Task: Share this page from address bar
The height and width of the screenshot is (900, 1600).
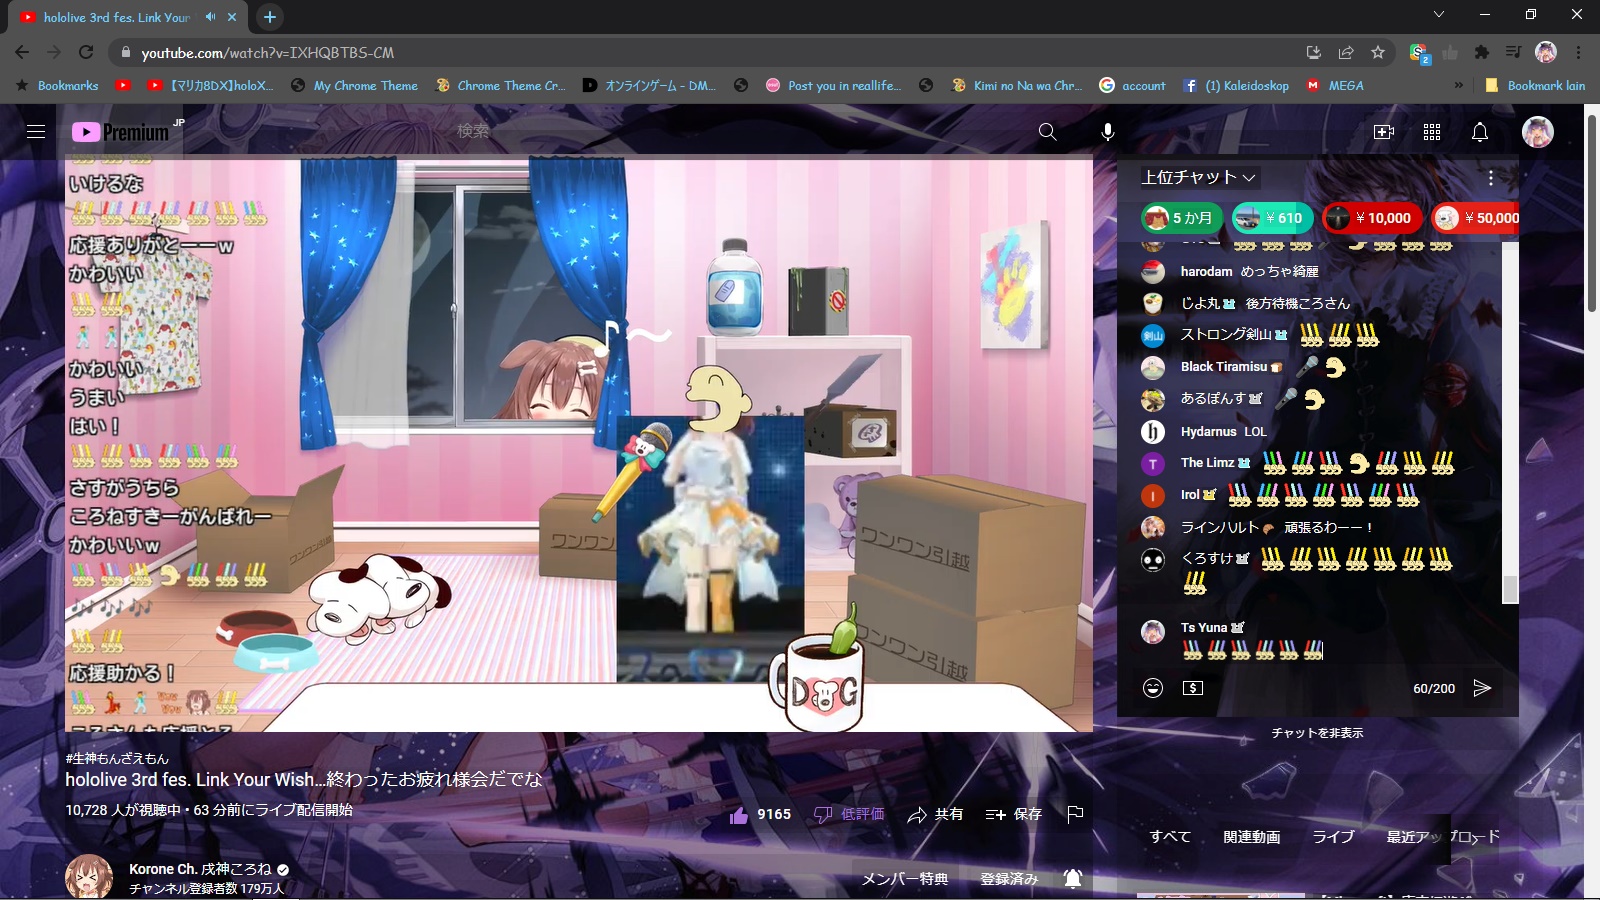Action: [x=1346, y=52]
